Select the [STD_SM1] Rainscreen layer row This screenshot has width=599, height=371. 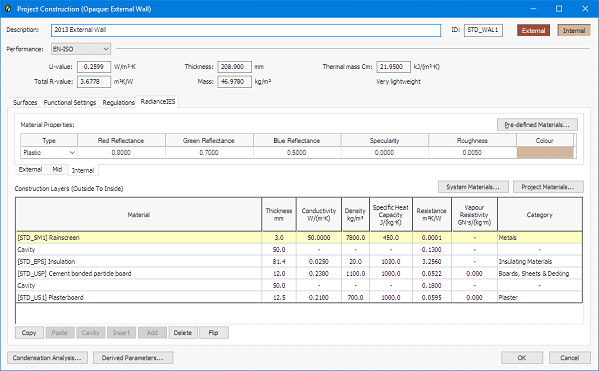click(299, 238)
